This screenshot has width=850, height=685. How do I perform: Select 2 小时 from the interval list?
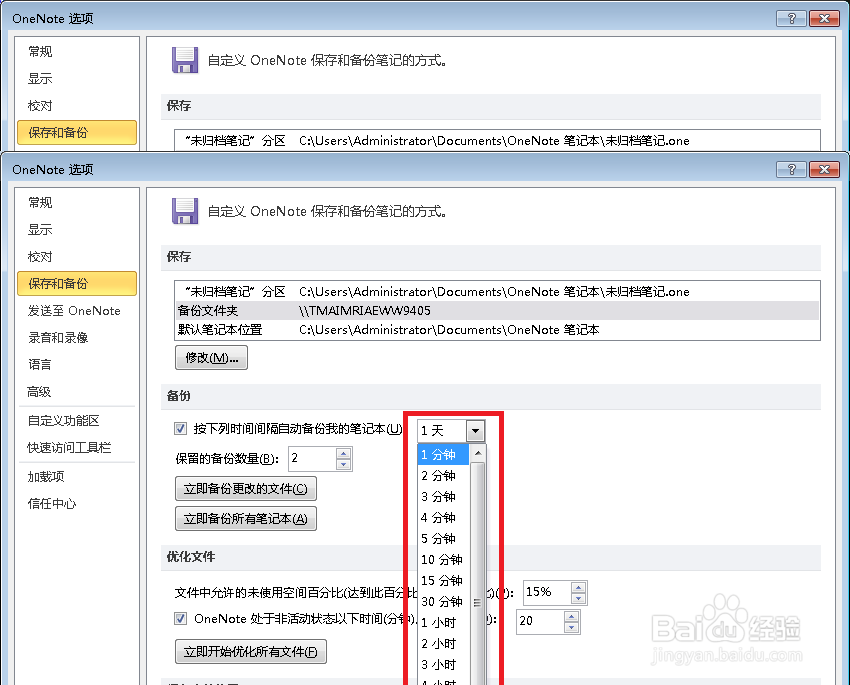tap(443, 644)
